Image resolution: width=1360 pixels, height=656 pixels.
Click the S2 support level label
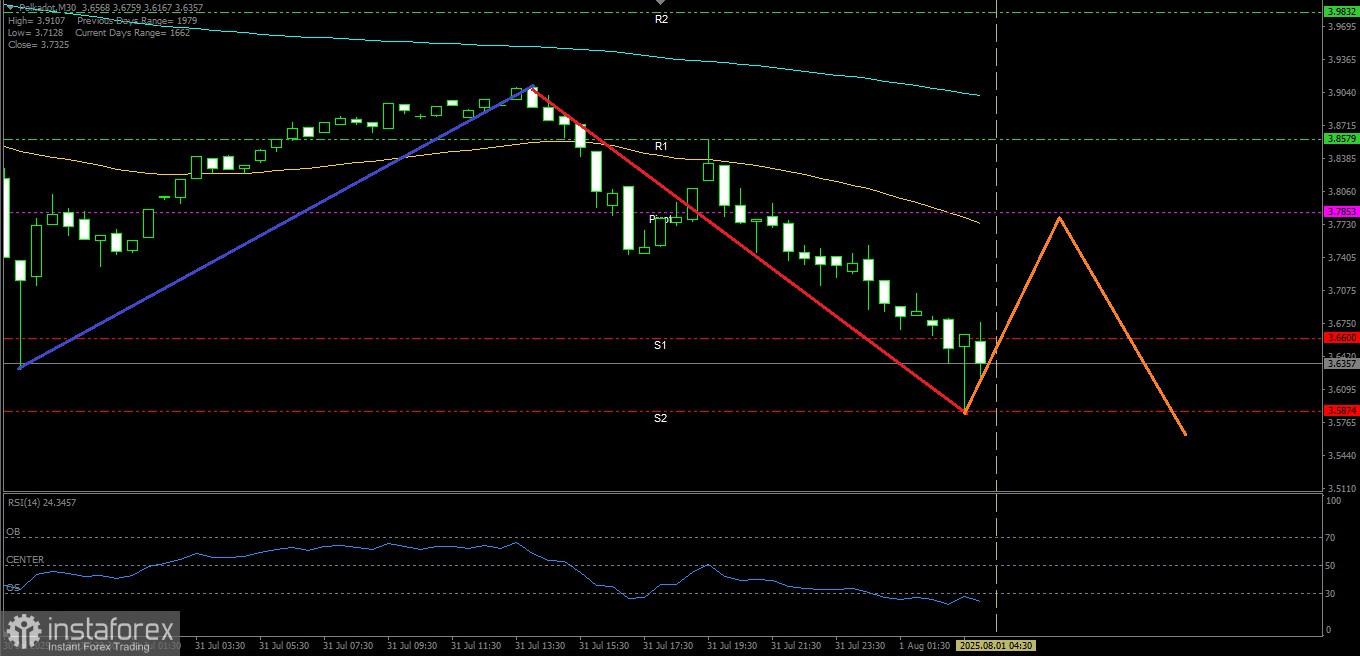661,418
